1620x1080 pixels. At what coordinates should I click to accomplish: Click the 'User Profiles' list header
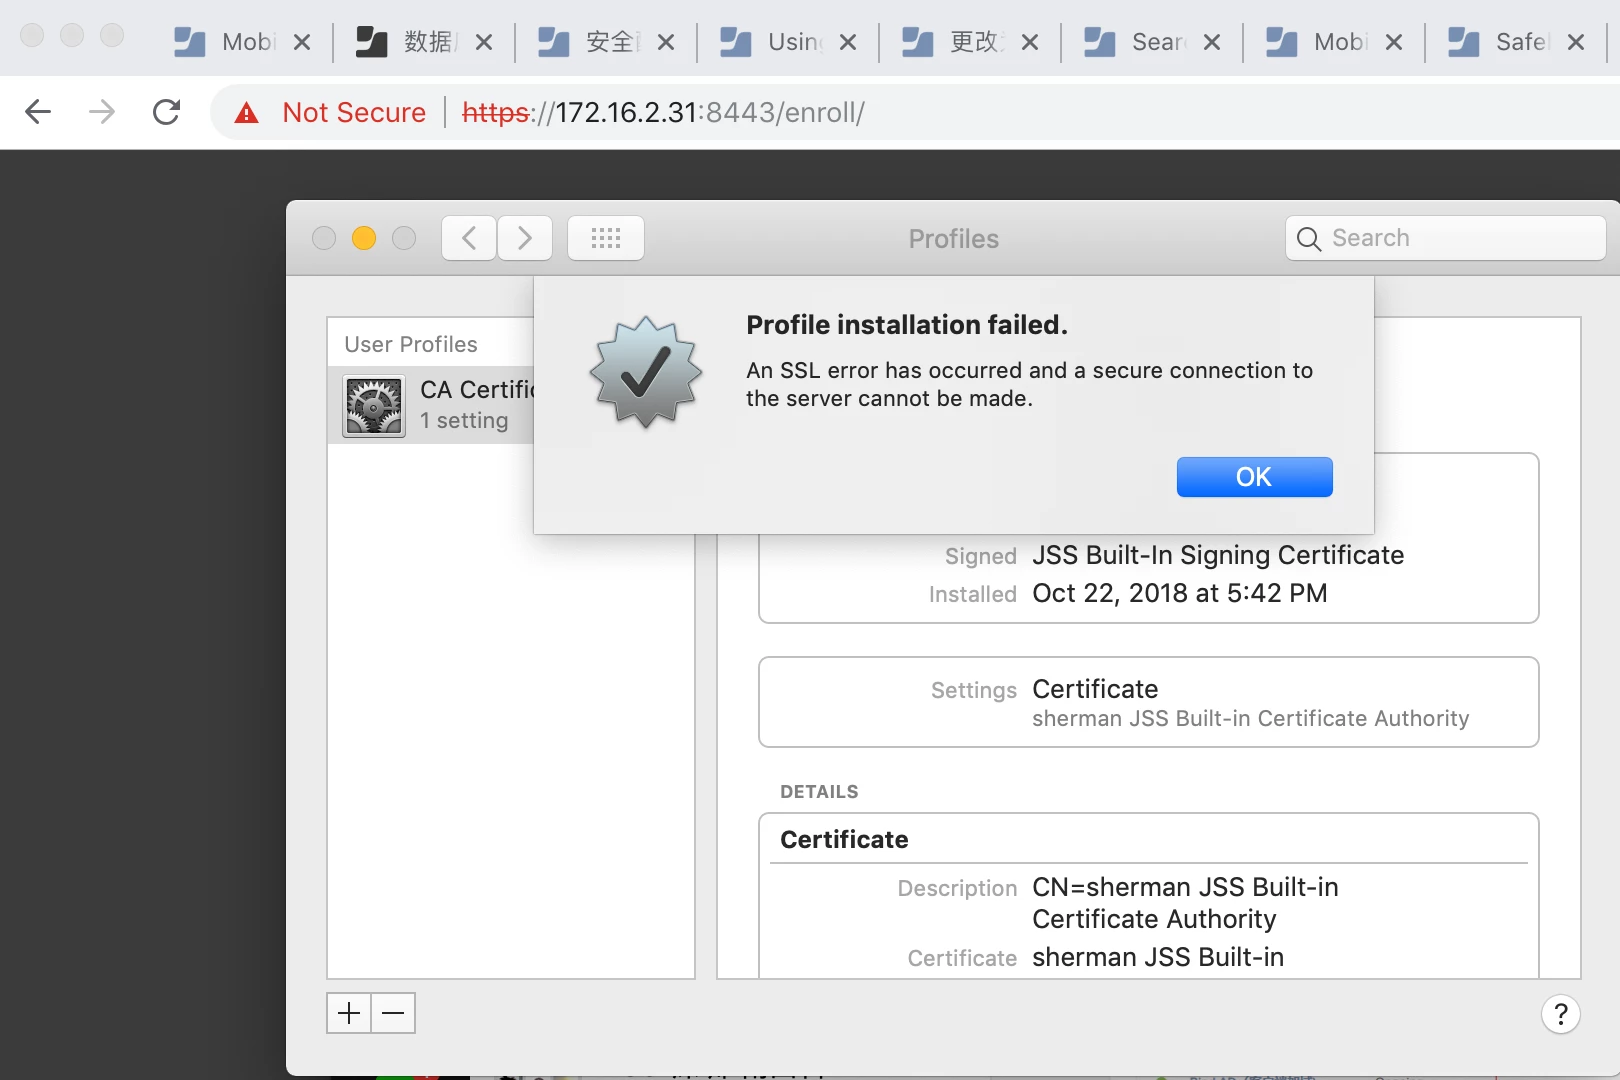pos(411,344)
